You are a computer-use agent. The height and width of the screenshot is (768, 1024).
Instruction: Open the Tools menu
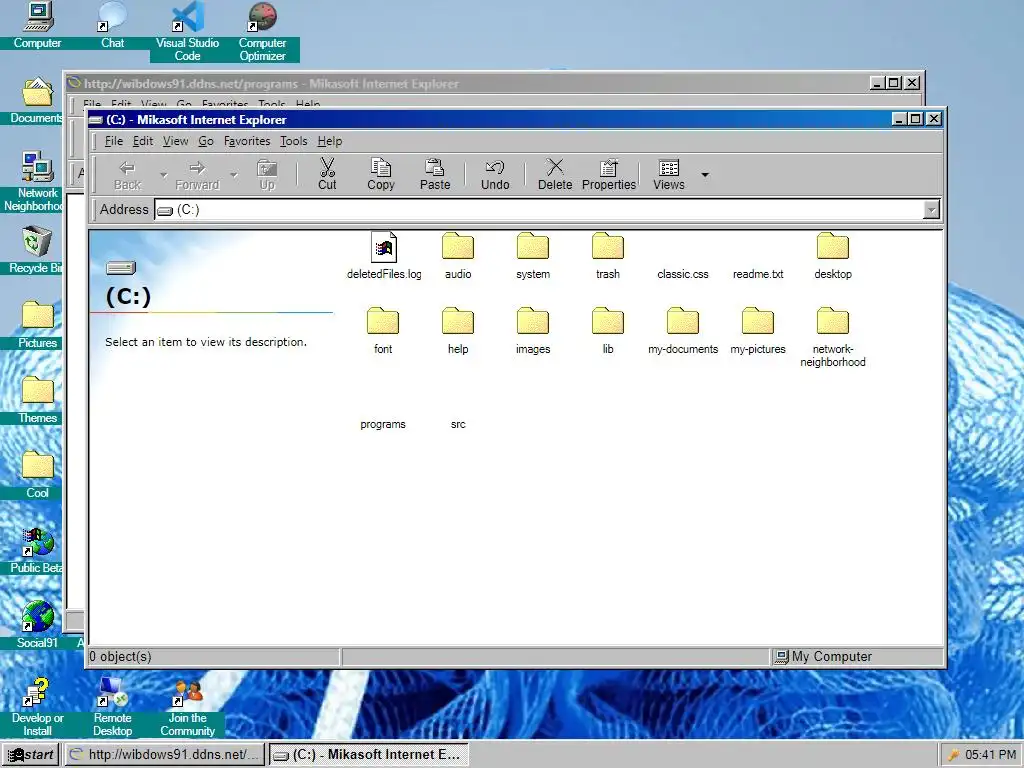pos(293,141)
